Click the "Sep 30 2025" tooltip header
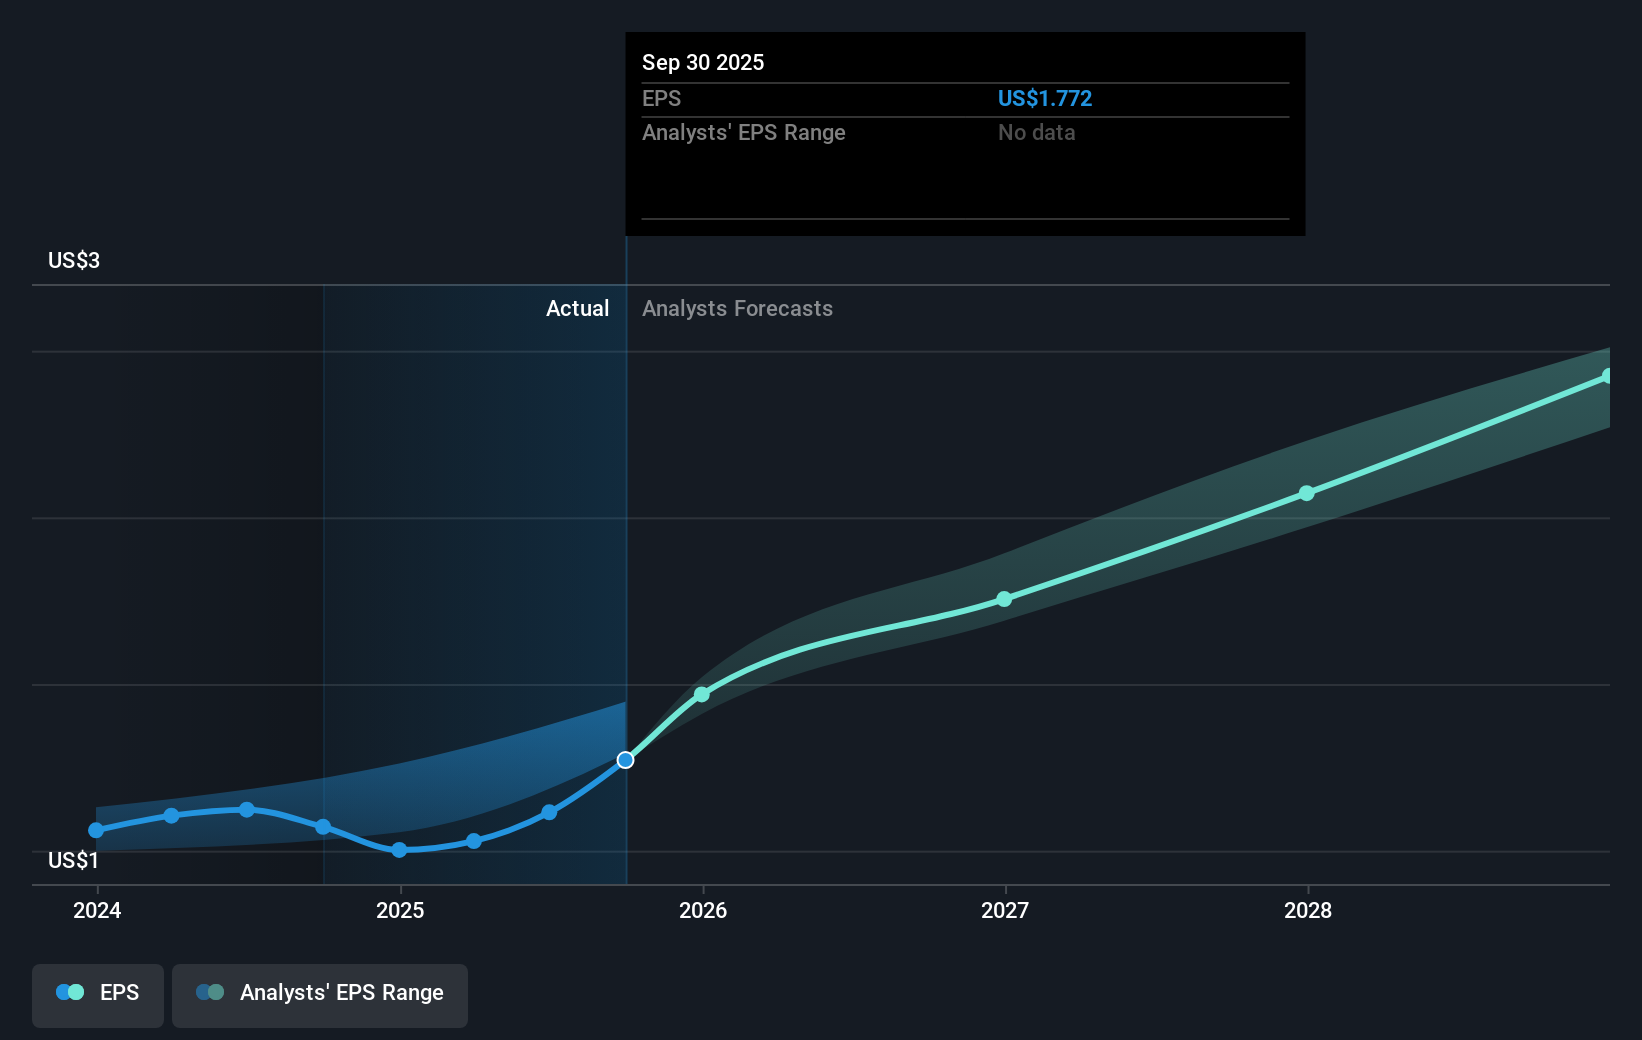The width and height of the screenshot is (1642, 1040). pyautogui.click(x=703, y=62)
